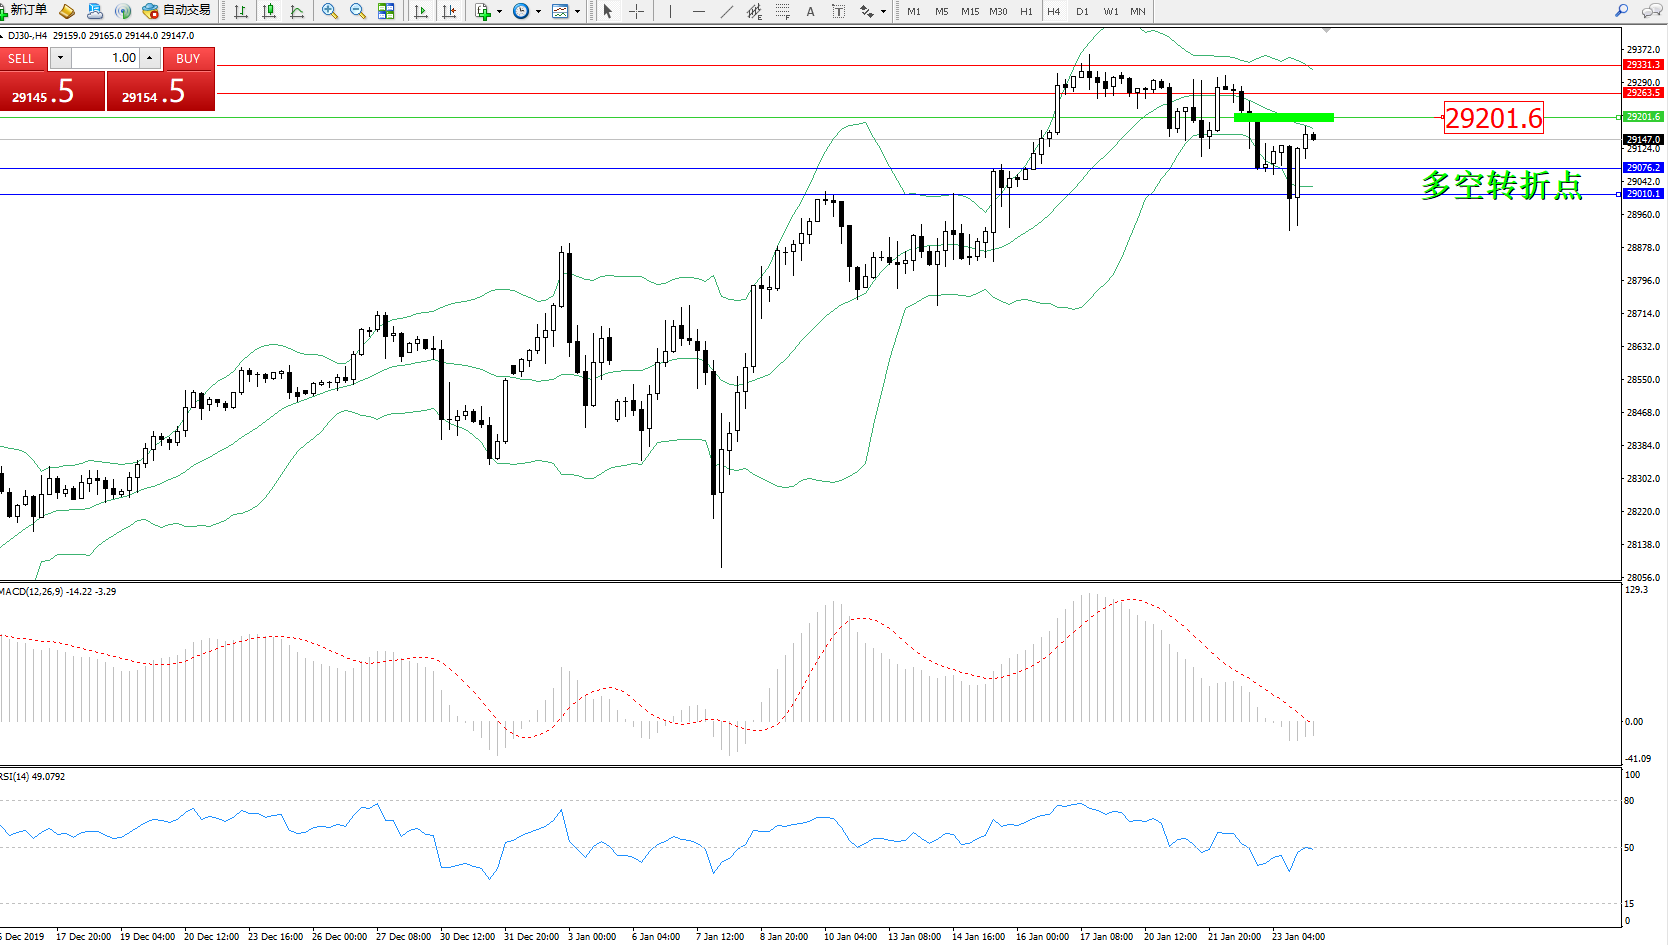Screen dimensions: 1668x945
Task: Select the crosshair tool
Action: (x=636, y=11)
